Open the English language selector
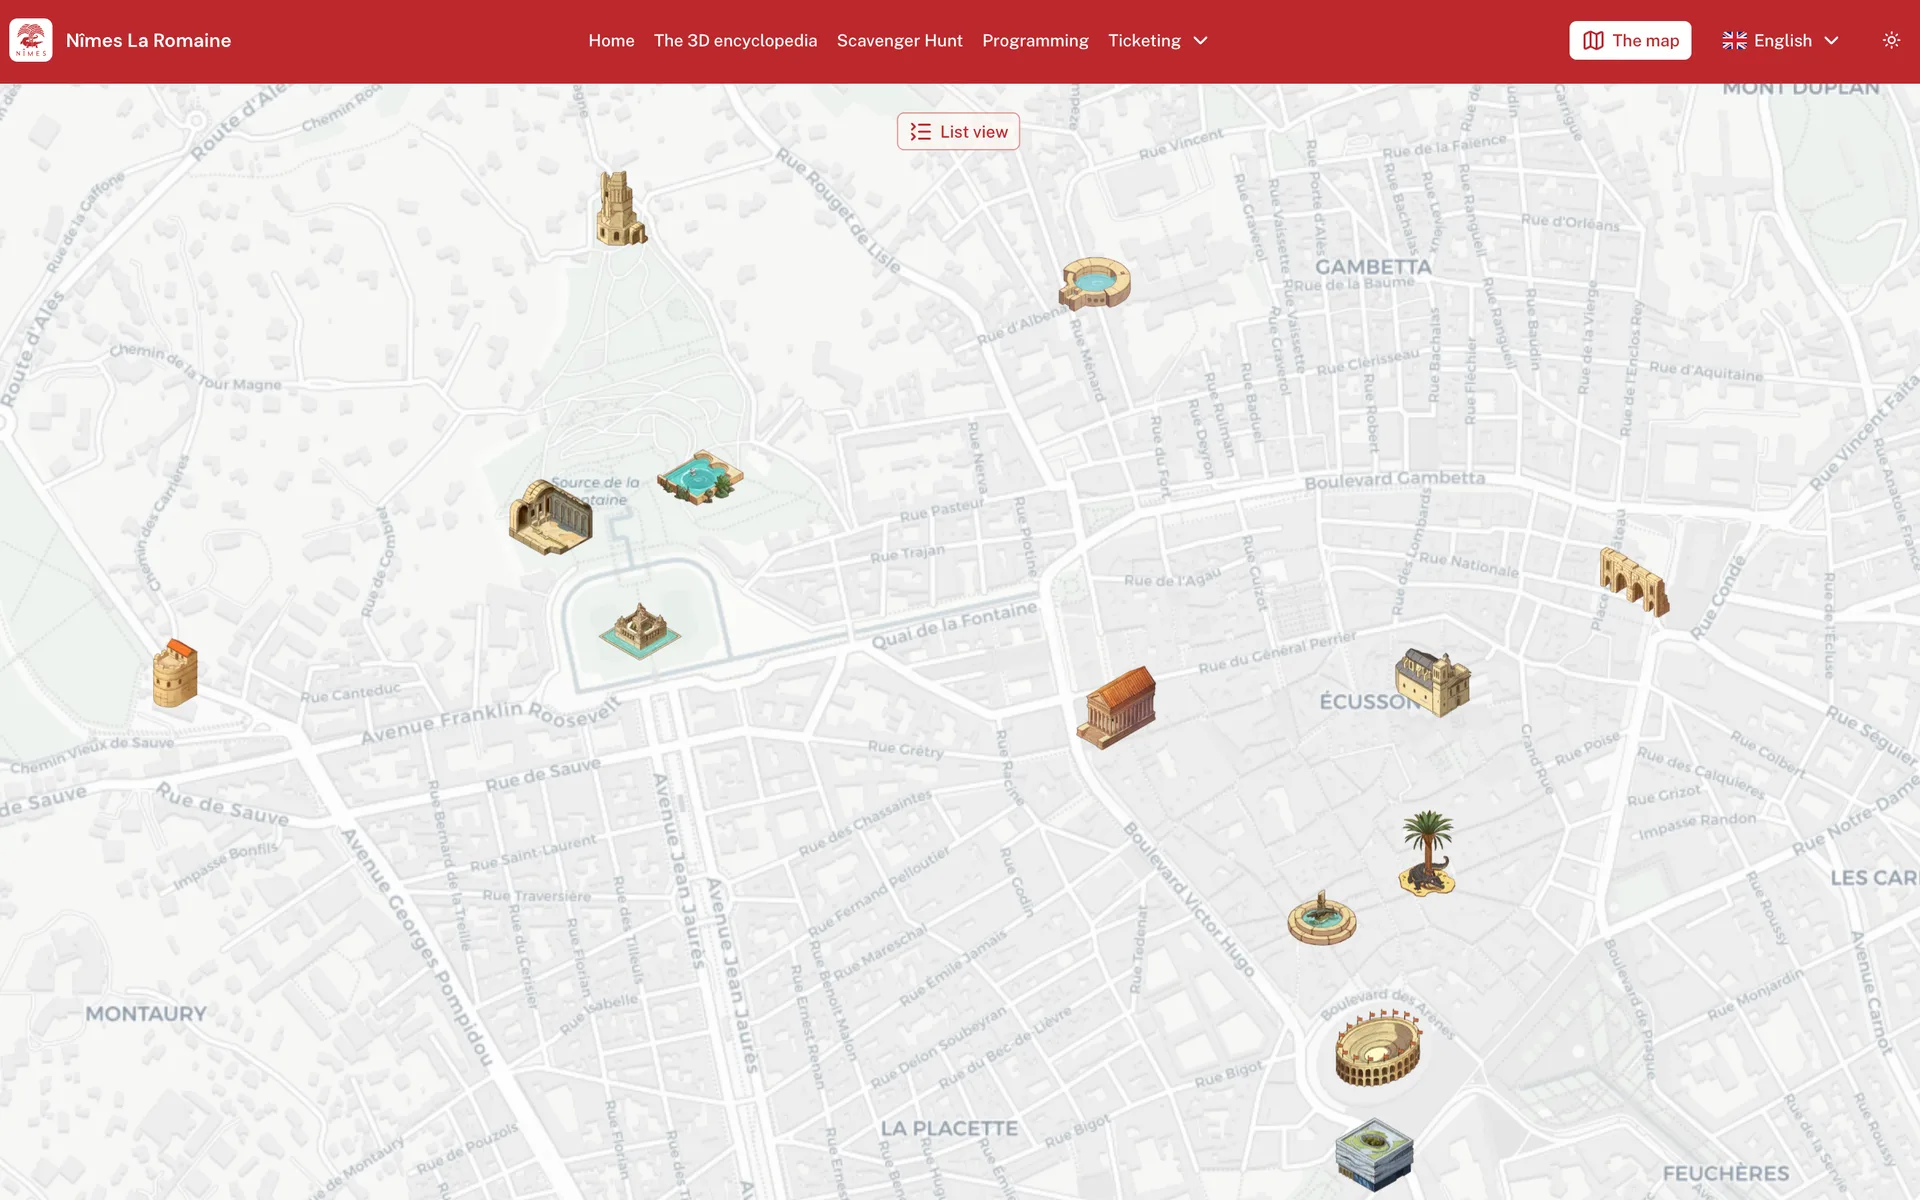Image resolution: width=1920 pixels, height=1200 pixels. click(1781, 41)
